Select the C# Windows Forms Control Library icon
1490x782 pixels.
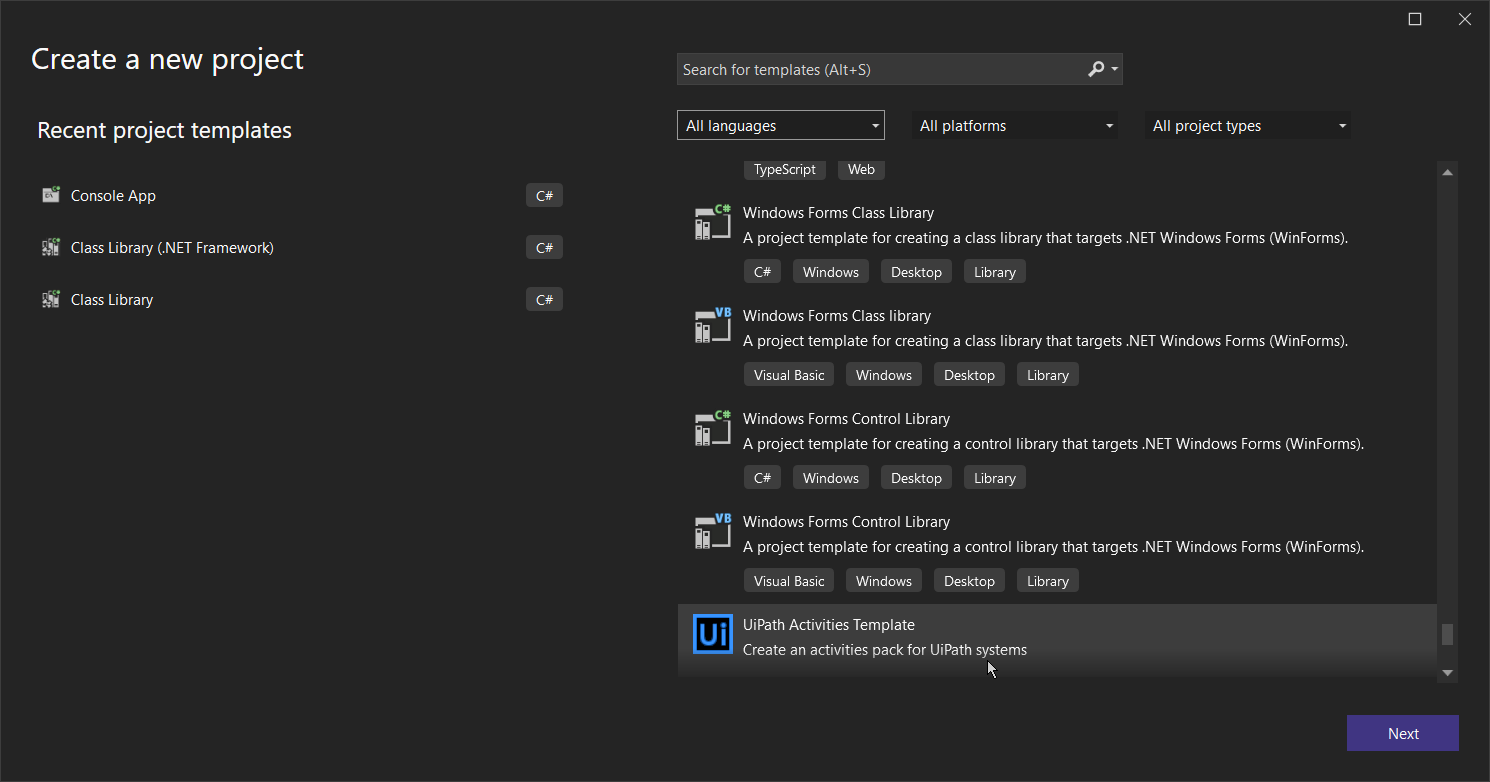coord(712,428)
